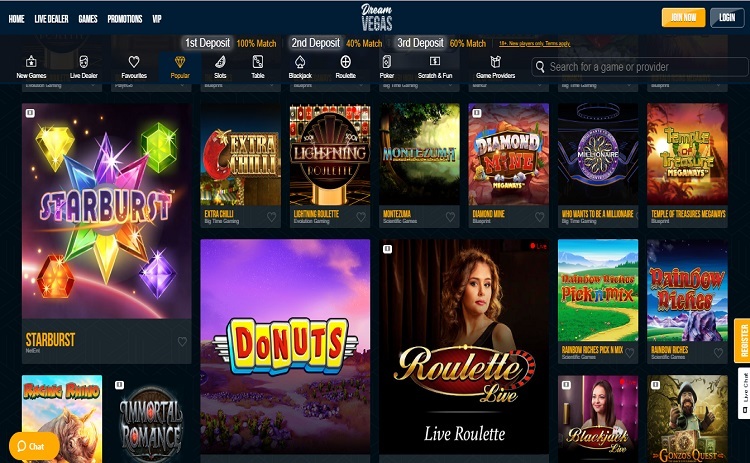Image resolution: width=750 pixels, height=463 pixels.
Task: Toggle favourite heart on Extra Chilli
Action: pos(271,217)
